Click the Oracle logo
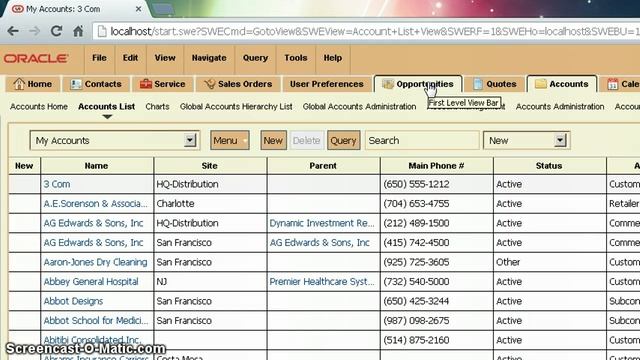Viewport: 640px width, 360px height. point(36,58)
